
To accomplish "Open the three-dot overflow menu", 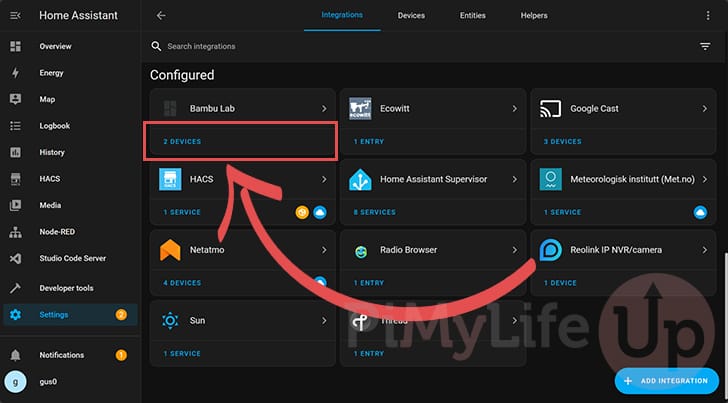I will point(708,16).
